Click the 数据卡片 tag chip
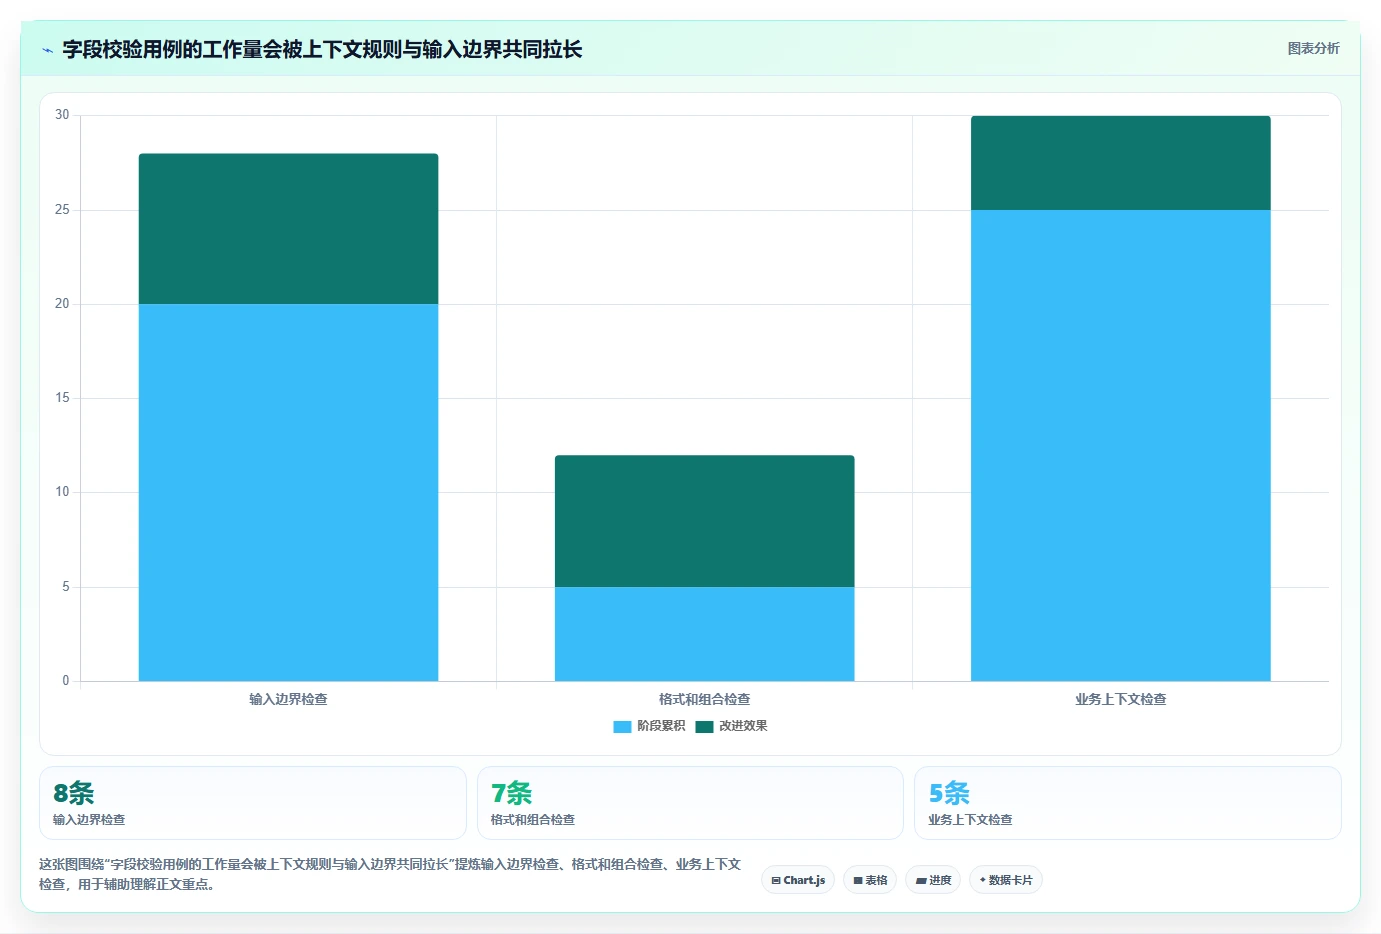This screenshot has width=1381, height=934. [1006, 880]
